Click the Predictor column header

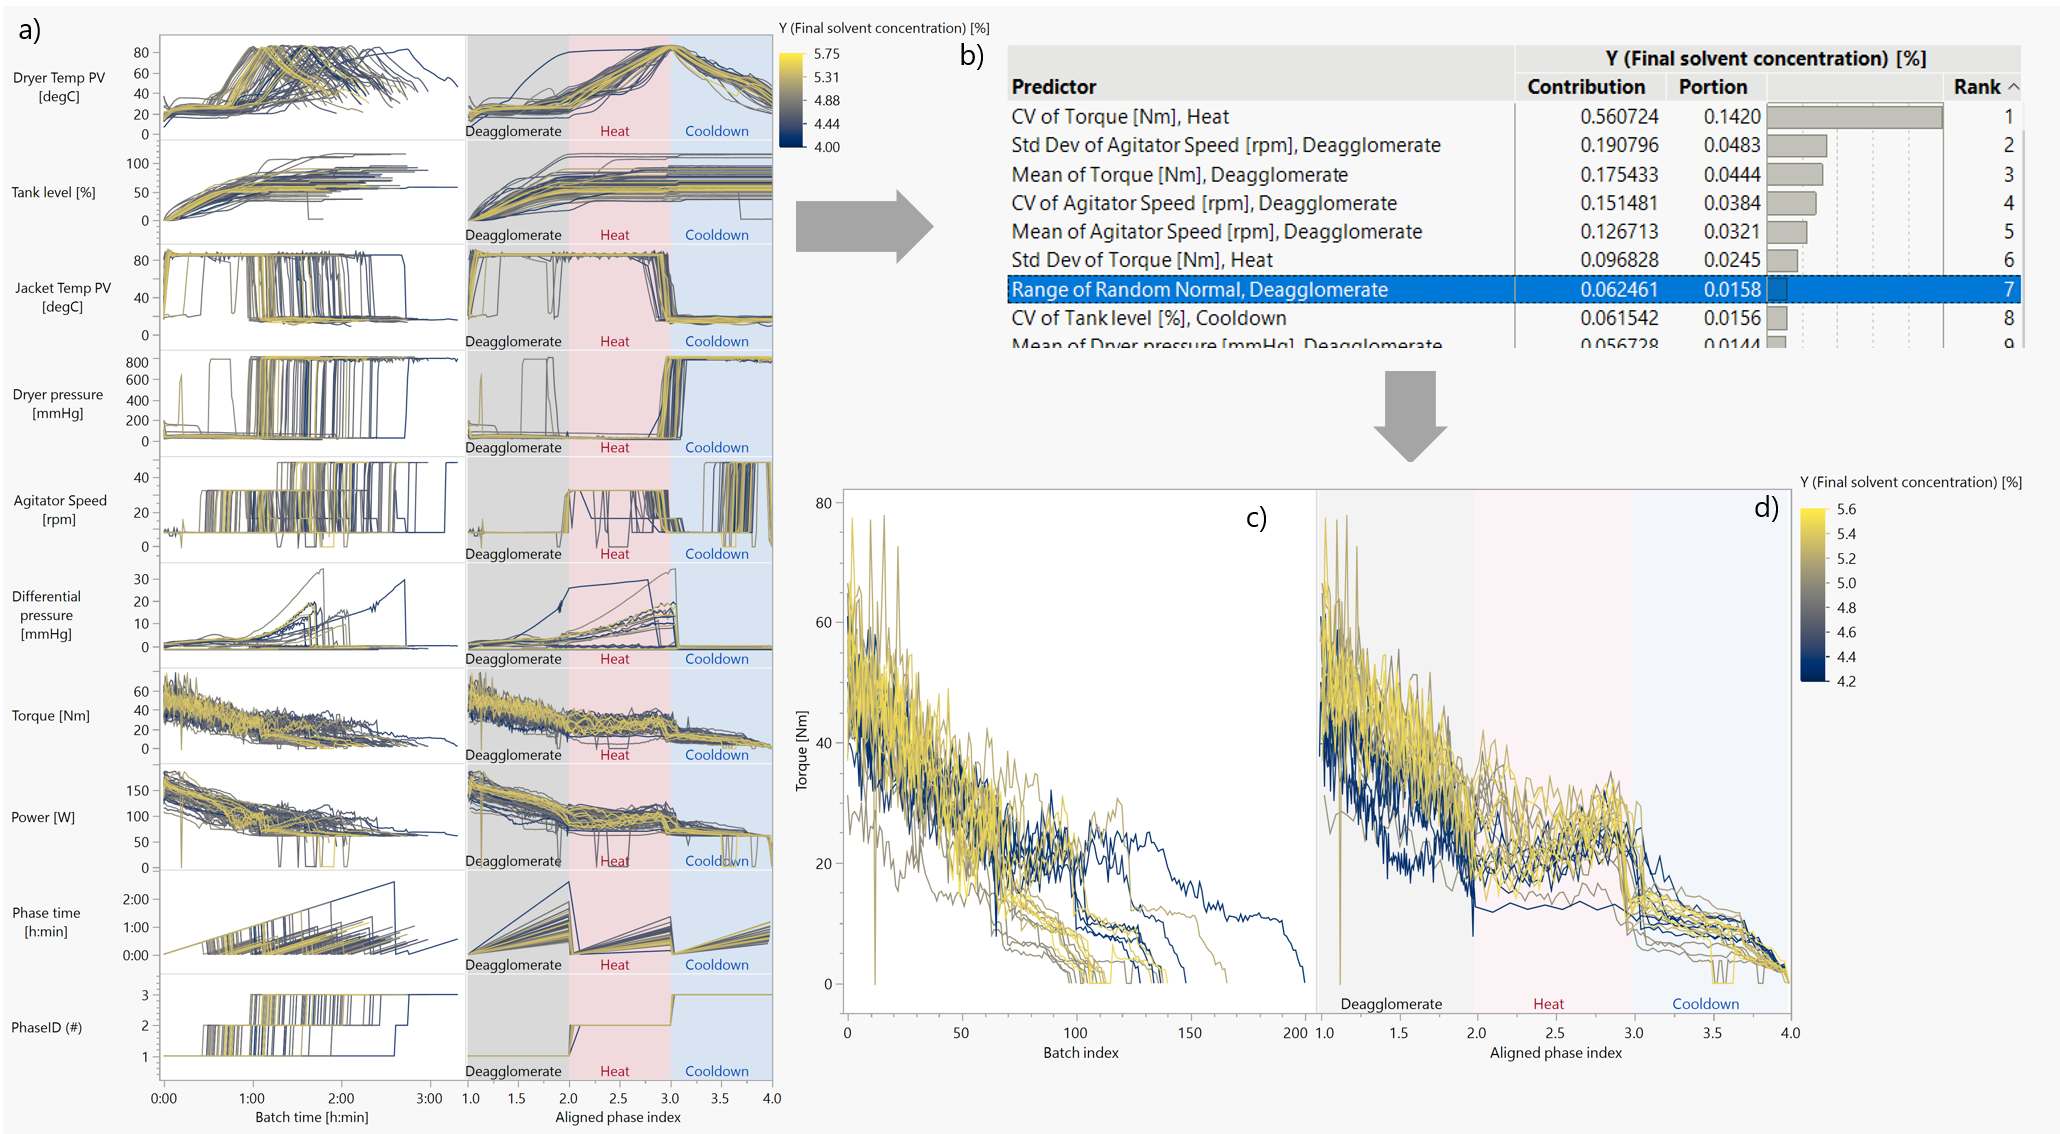1053,87
